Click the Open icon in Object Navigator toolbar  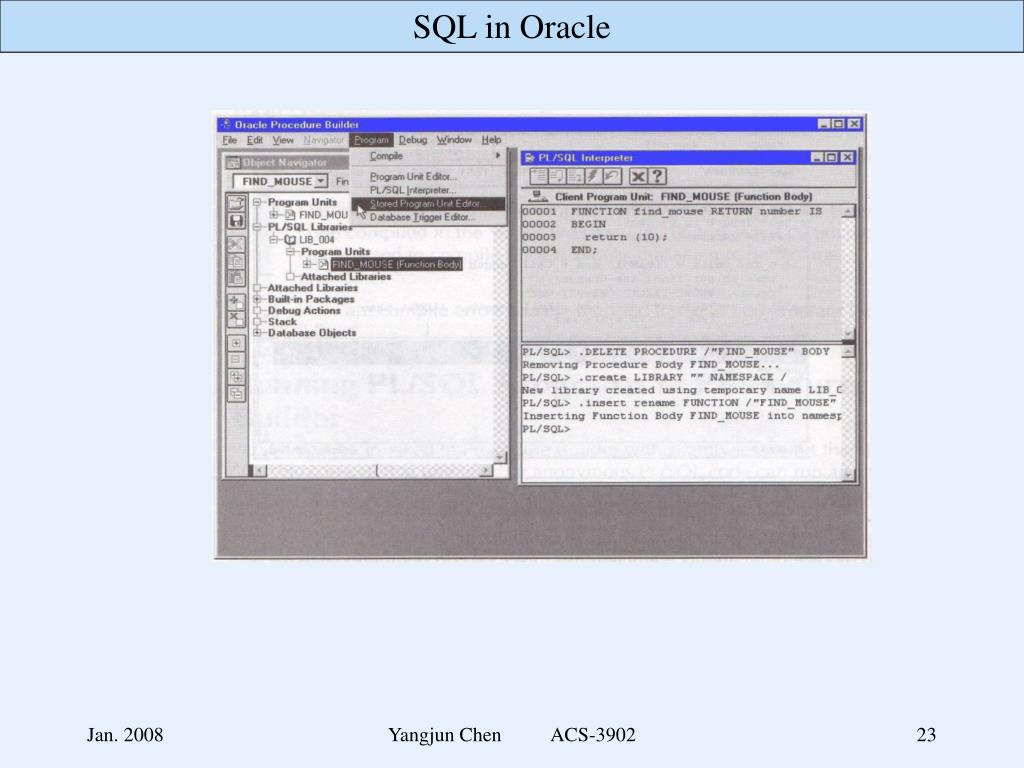point(236,203)
